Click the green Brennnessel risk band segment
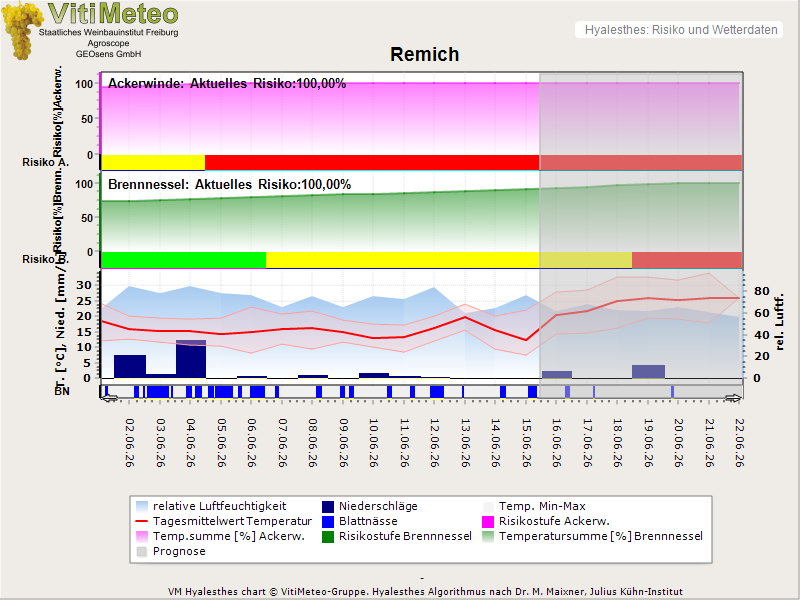This screenshot has height=600, width=800. 184,259
